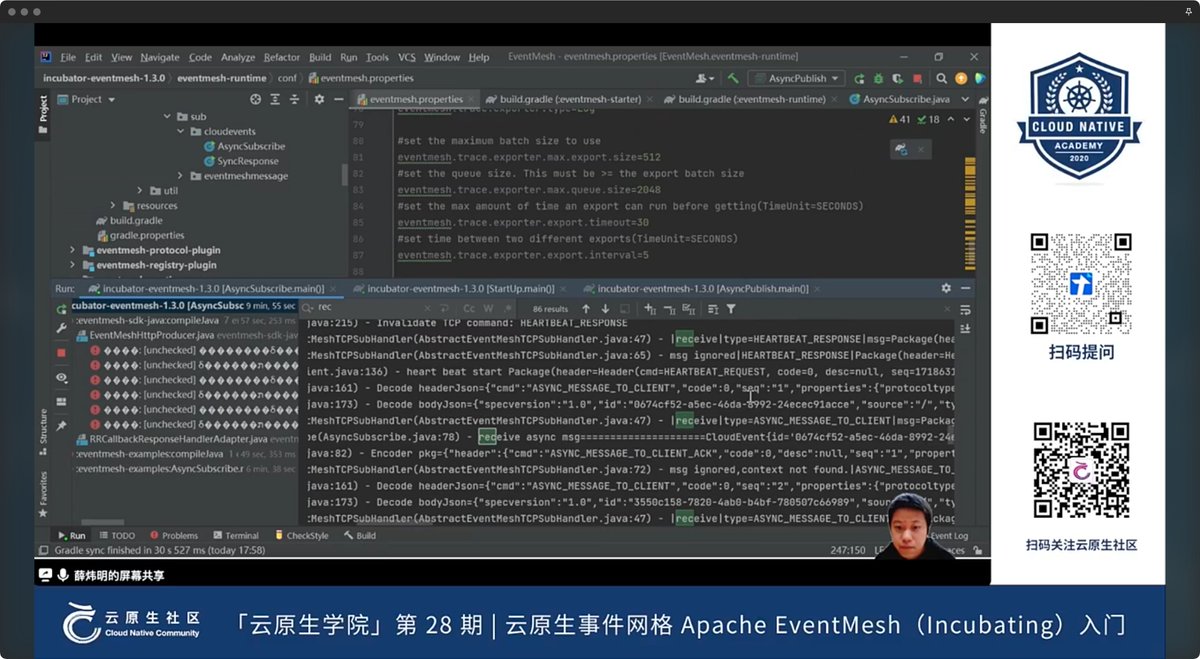Click warnings count indicator 41
Viewport: 1200px width, 659px height.
(x=900, y=119)
